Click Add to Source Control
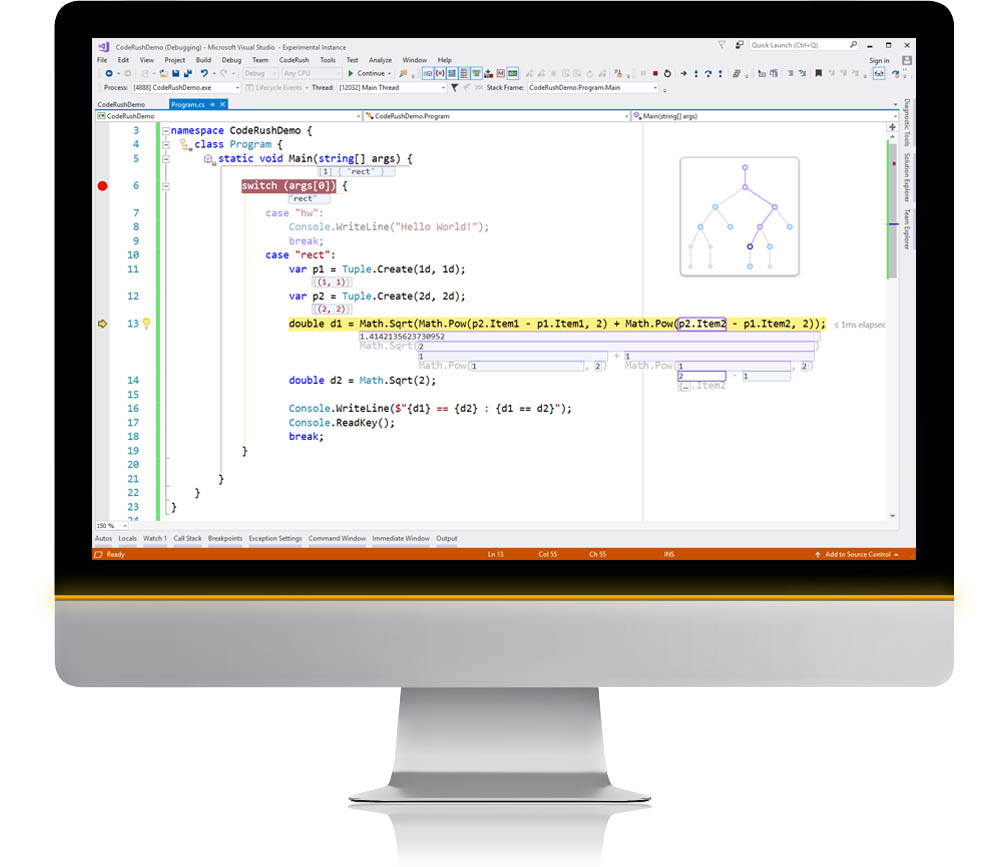Image resolution: width=999 pixels, height=867 pixels. pos(858,555)
